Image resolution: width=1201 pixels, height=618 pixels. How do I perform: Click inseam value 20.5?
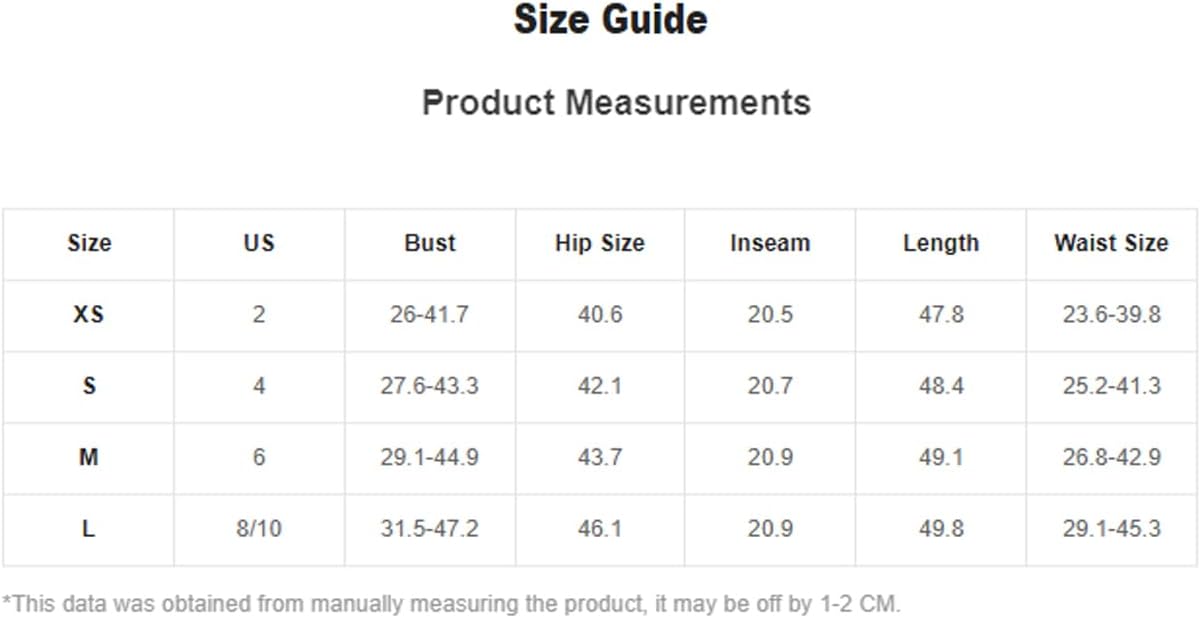[x=770, y=314]
